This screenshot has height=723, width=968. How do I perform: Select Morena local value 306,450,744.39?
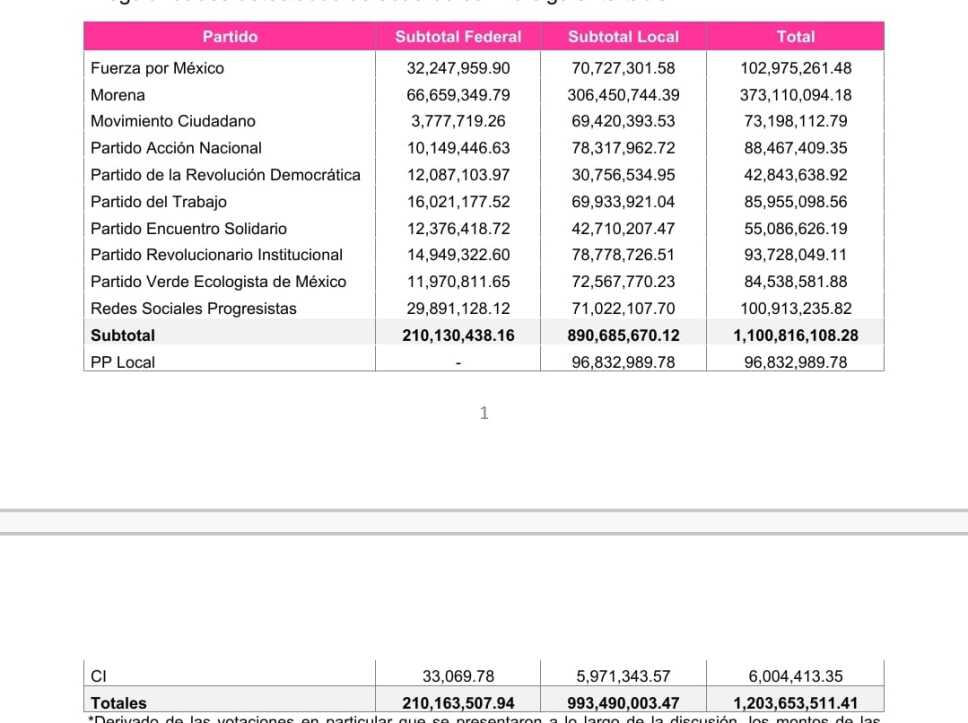[624, 95]
